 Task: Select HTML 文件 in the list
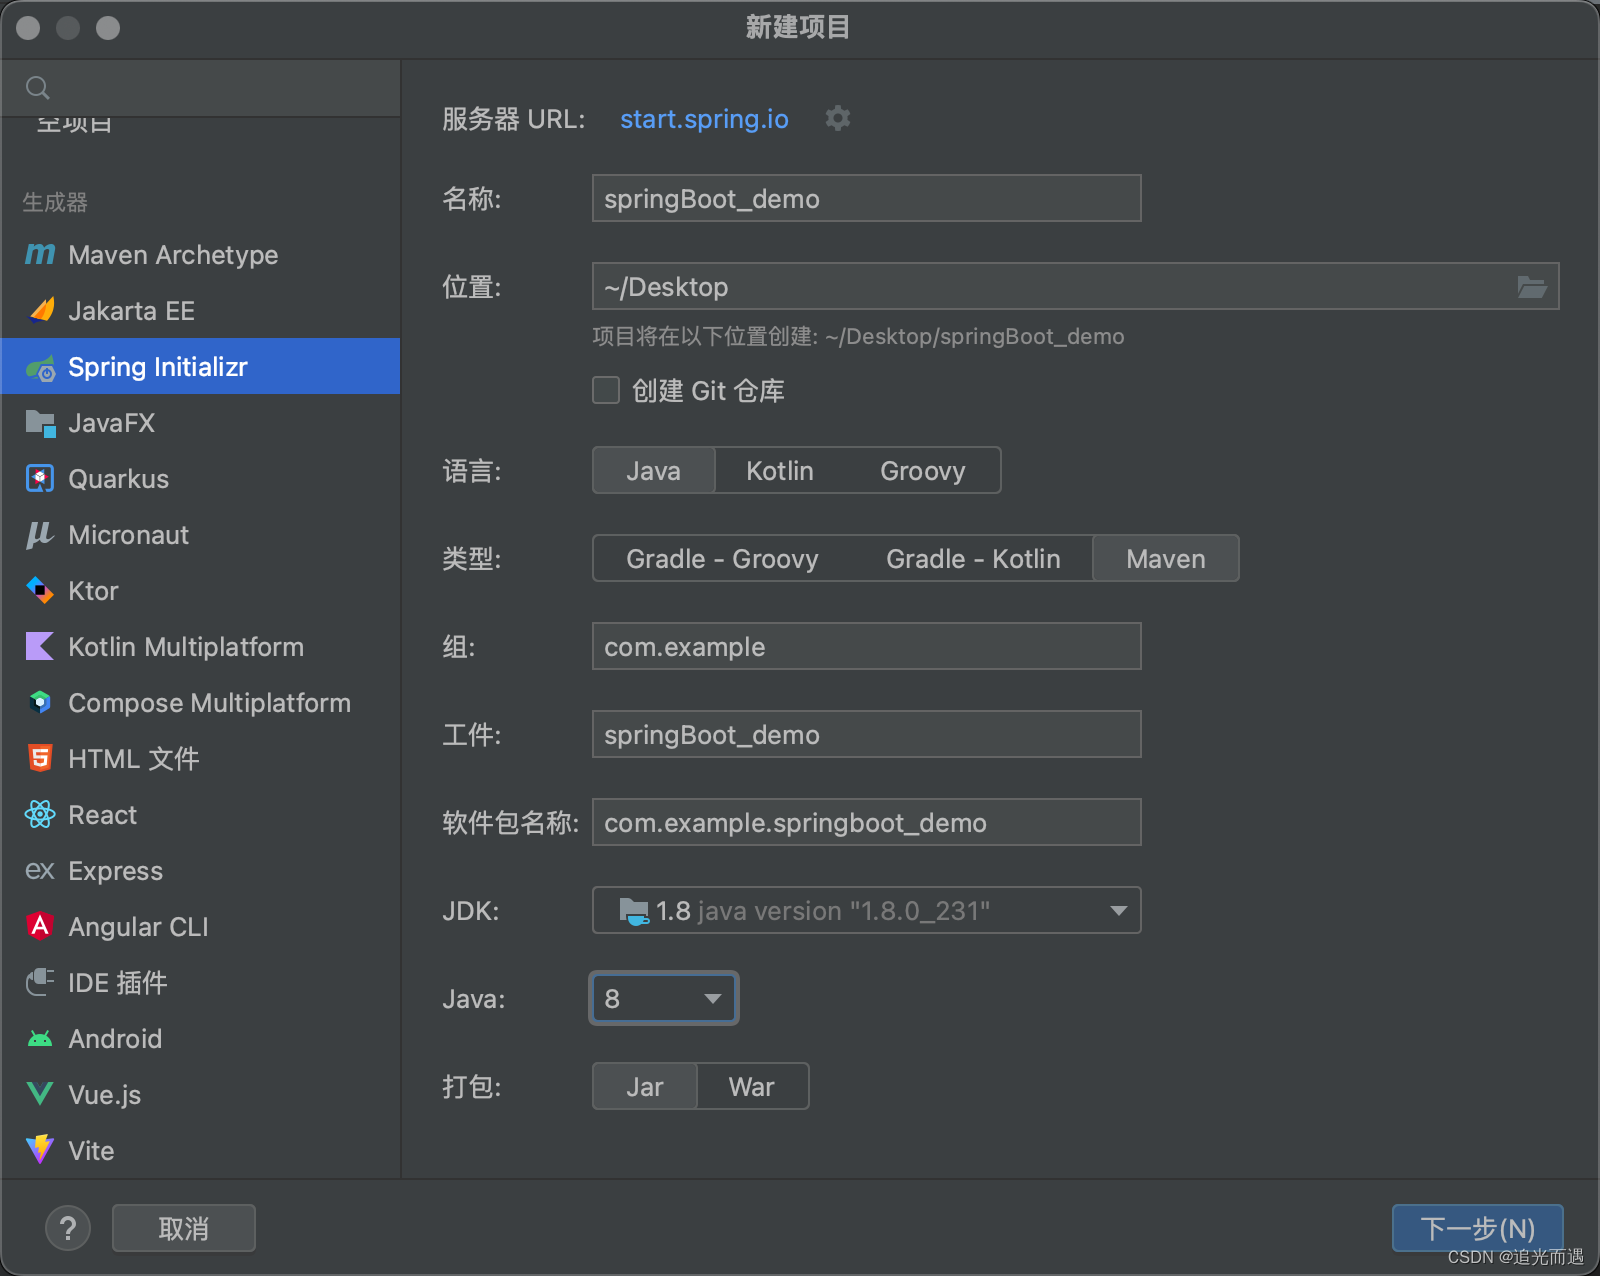pos(200,759)
